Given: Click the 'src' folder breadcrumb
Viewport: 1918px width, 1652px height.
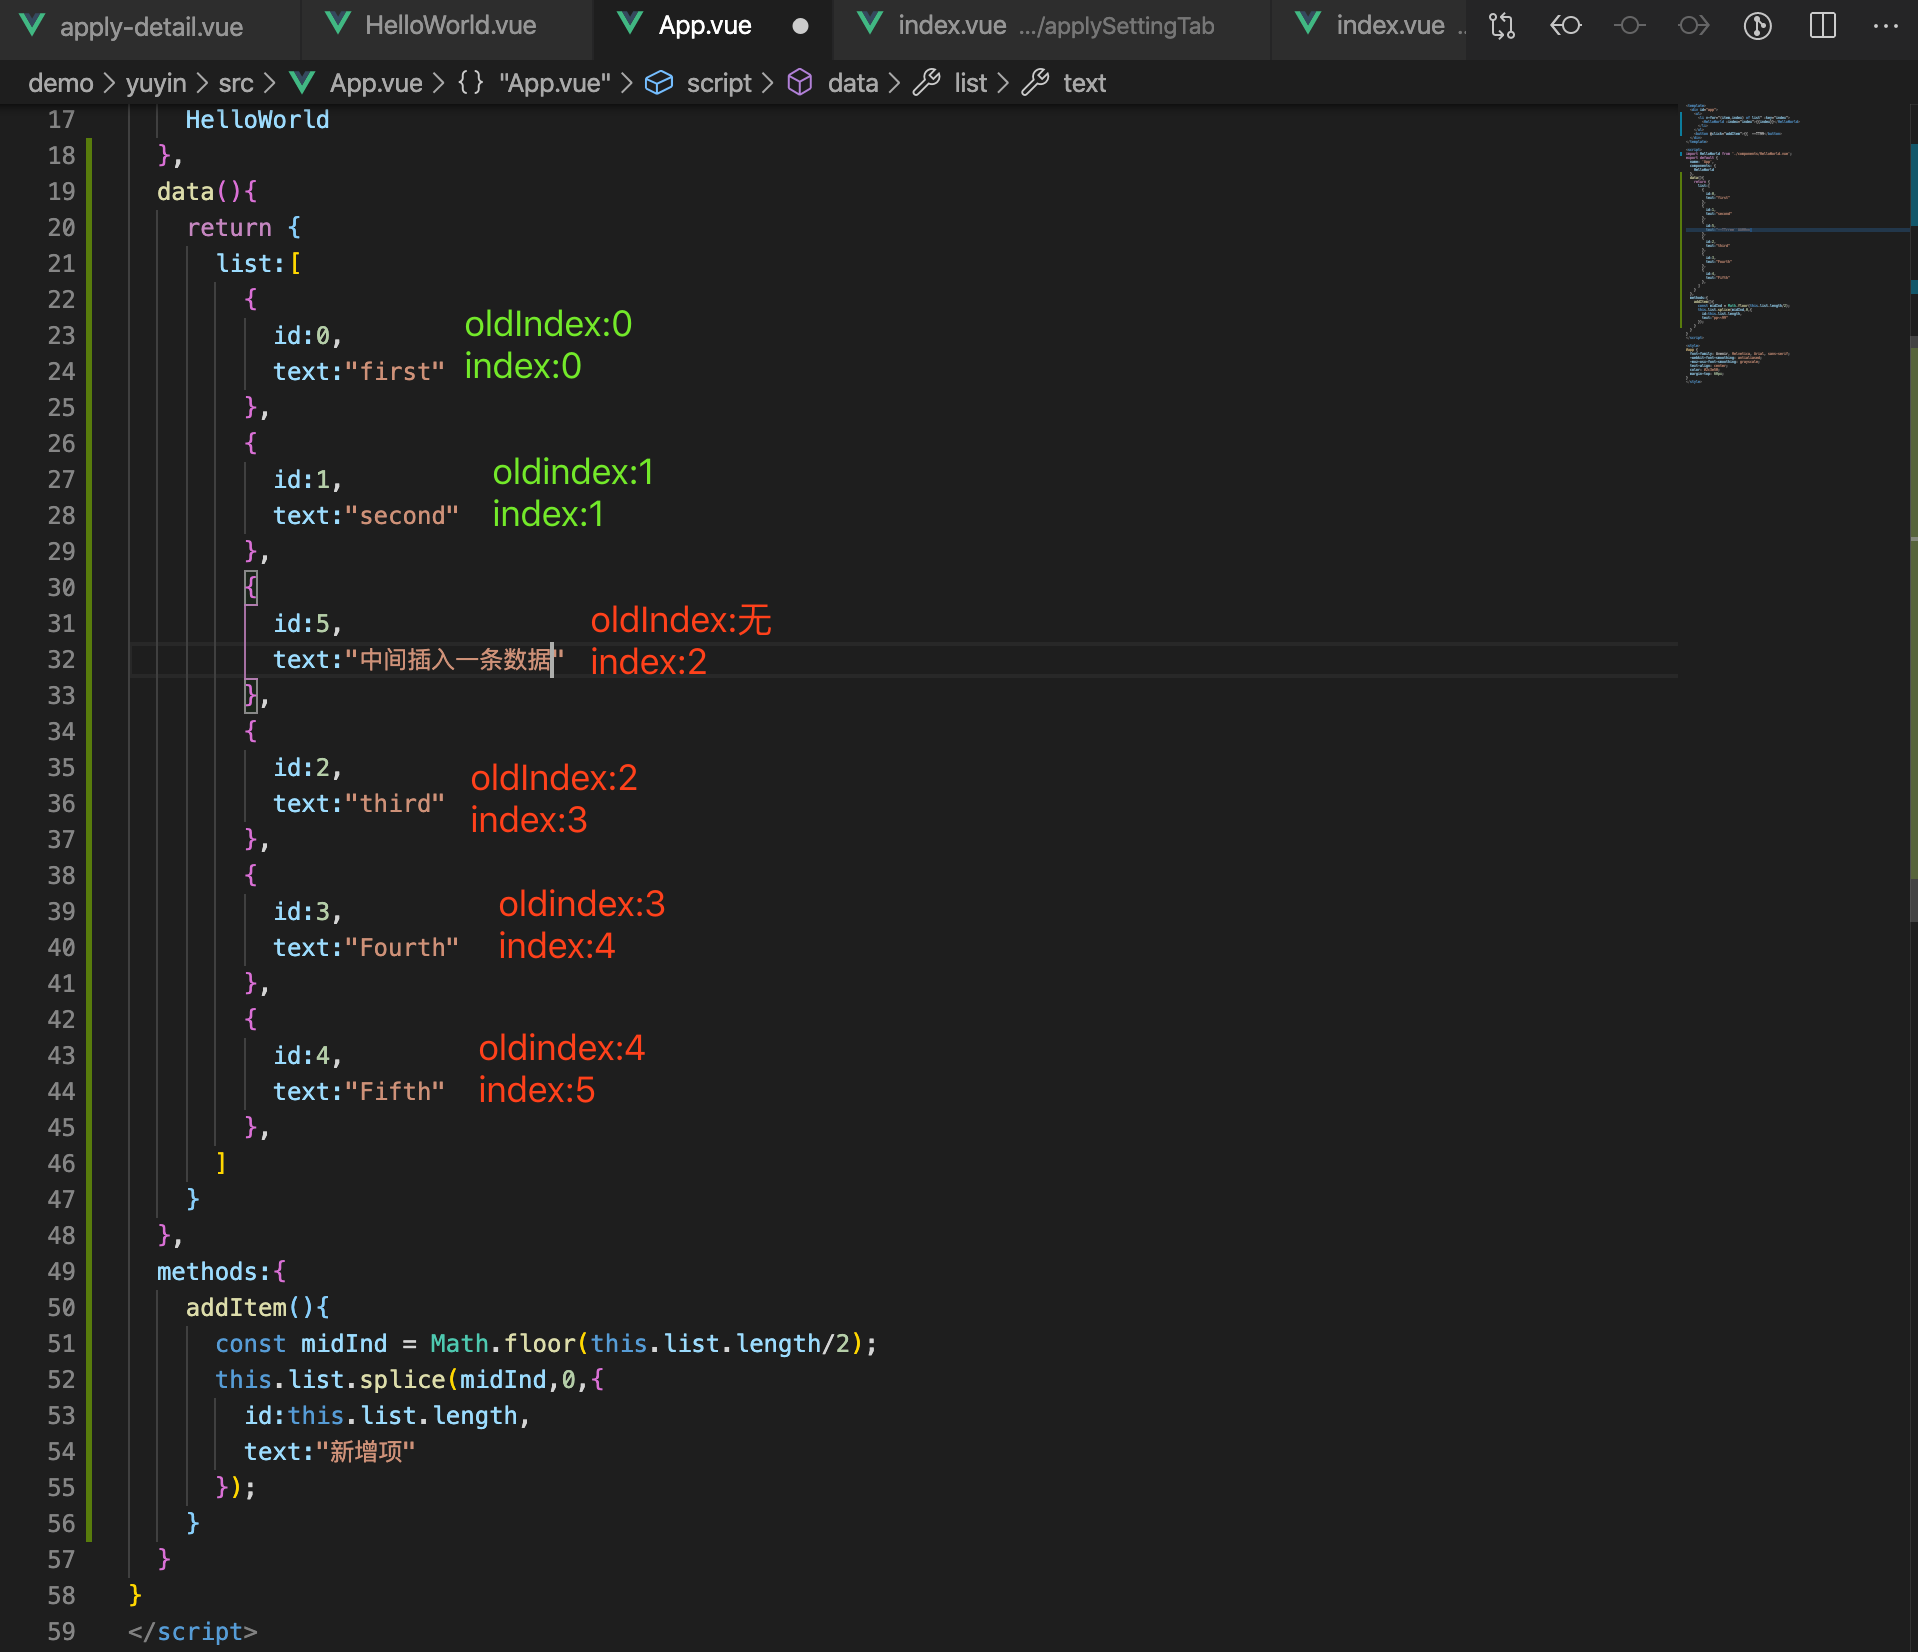Looking at the screenshot, I should click(x=235, y=83).
